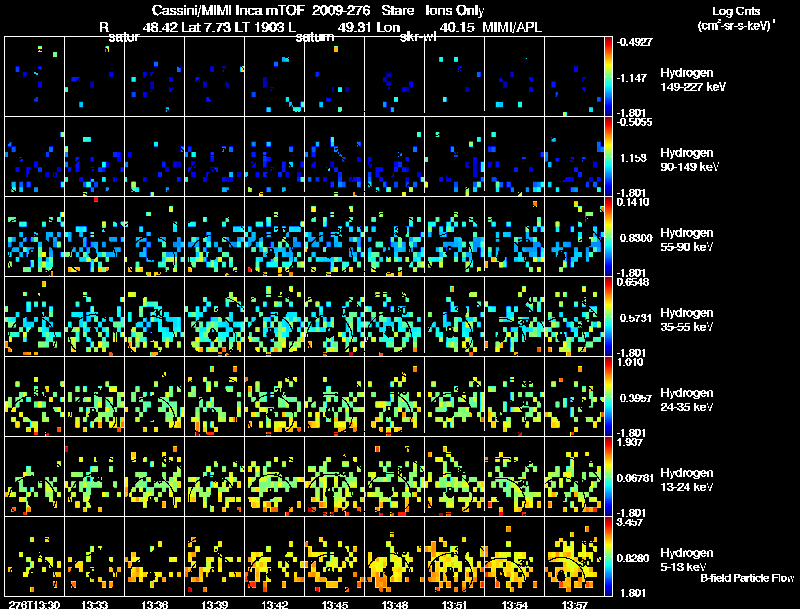Click the '40.15' longitude value

457,27
